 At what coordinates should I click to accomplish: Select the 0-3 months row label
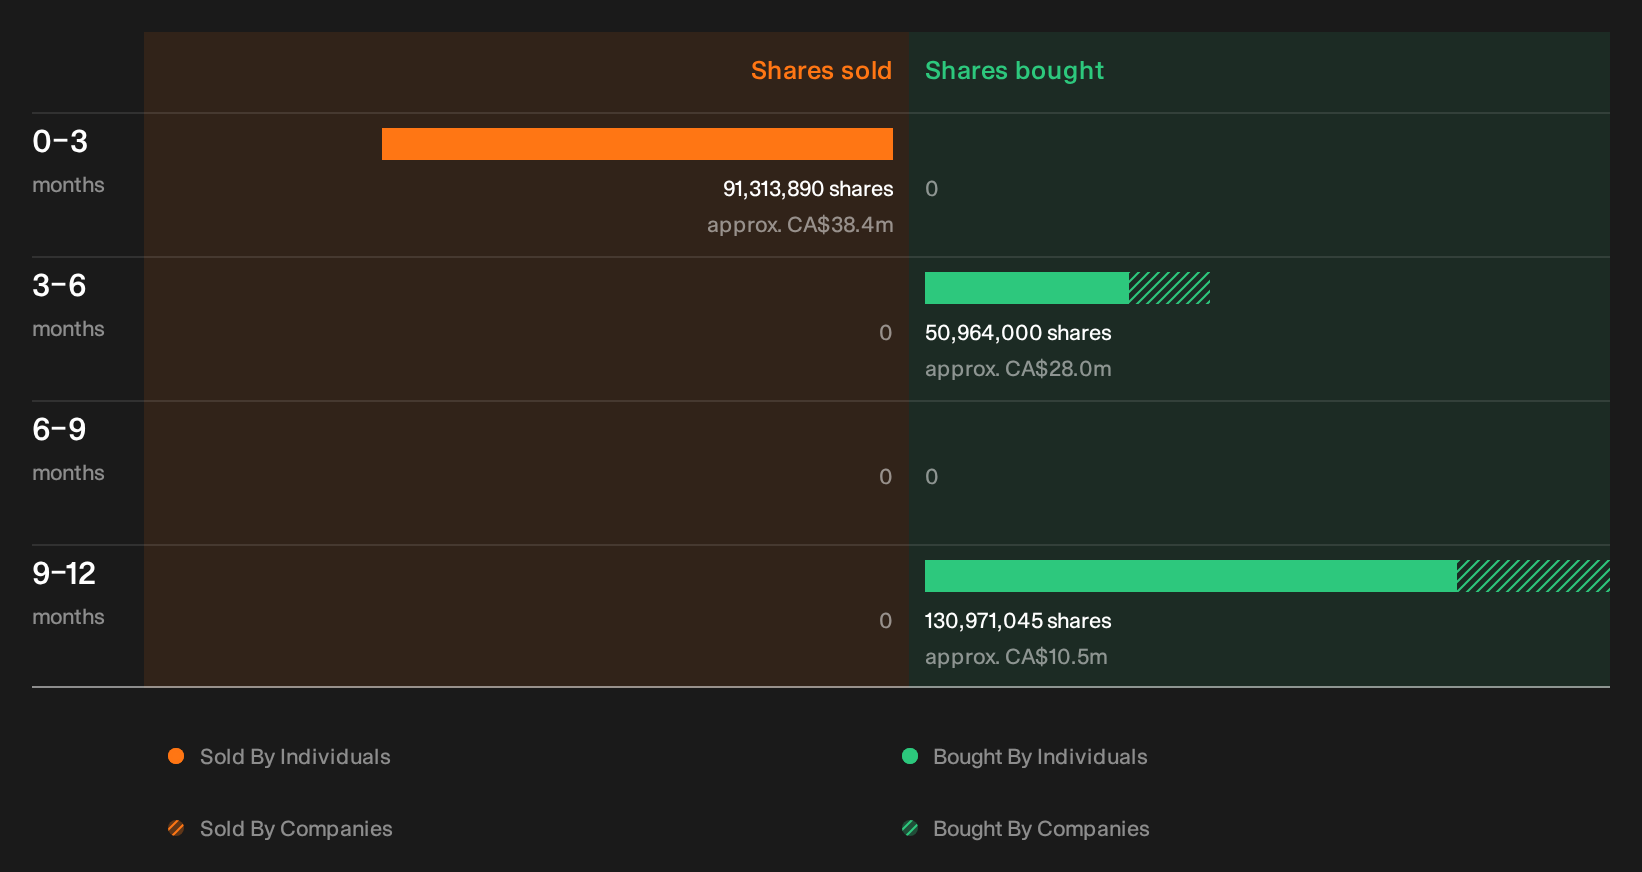point(68,160)
